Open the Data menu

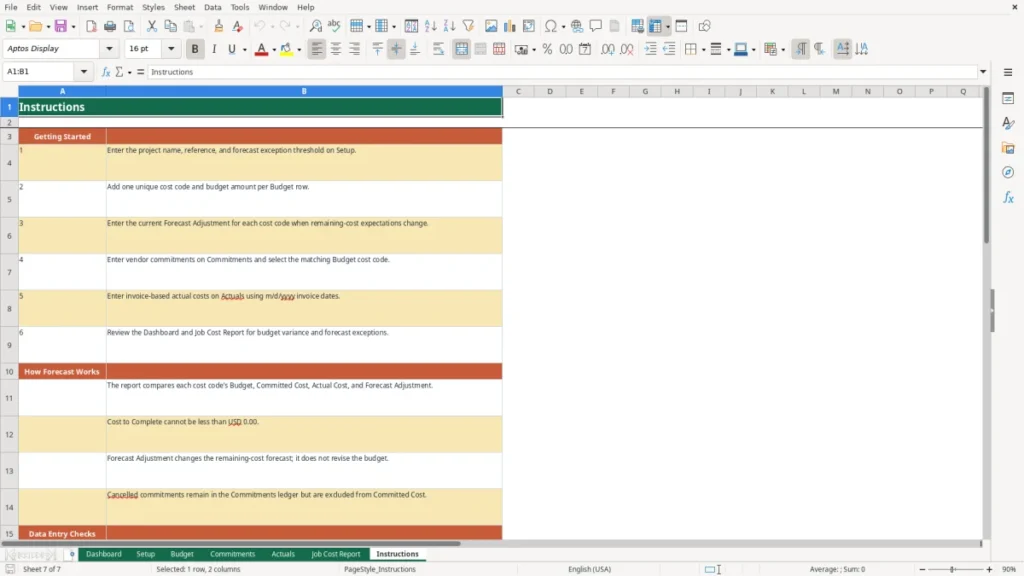point(212,7)
